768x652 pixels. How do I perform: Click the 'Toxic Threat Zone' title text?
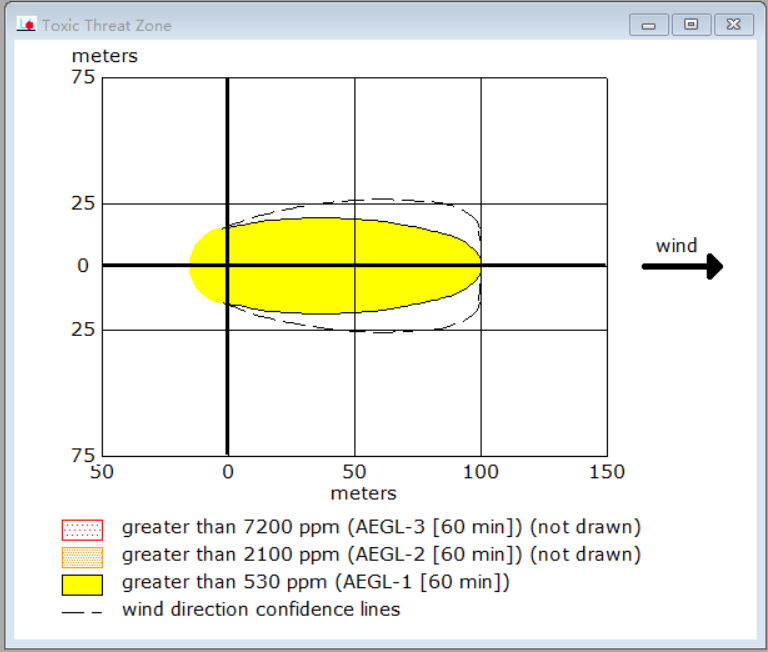pos(107,25)
